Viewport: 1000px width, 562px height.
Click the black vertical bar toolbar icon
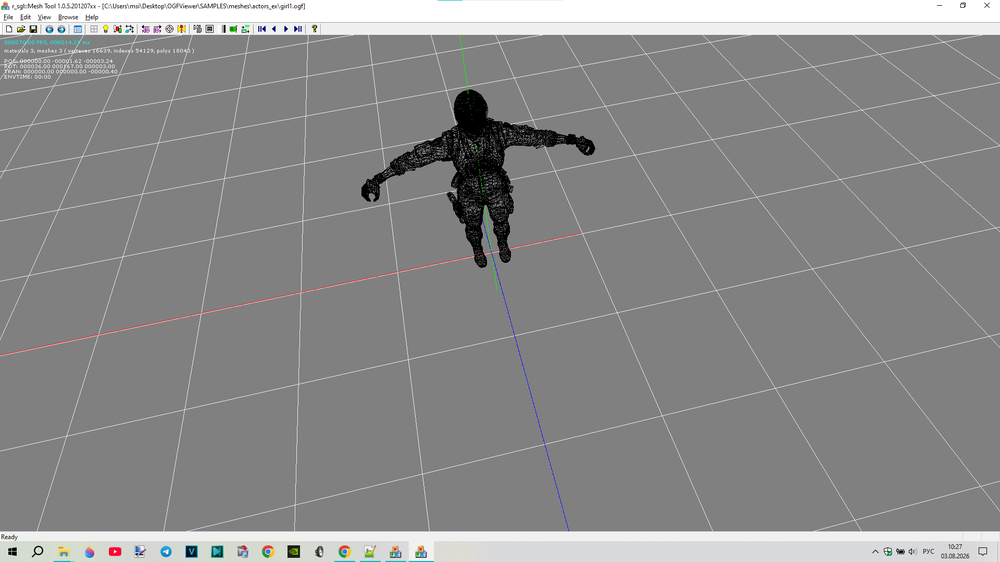tap(224, 29)
